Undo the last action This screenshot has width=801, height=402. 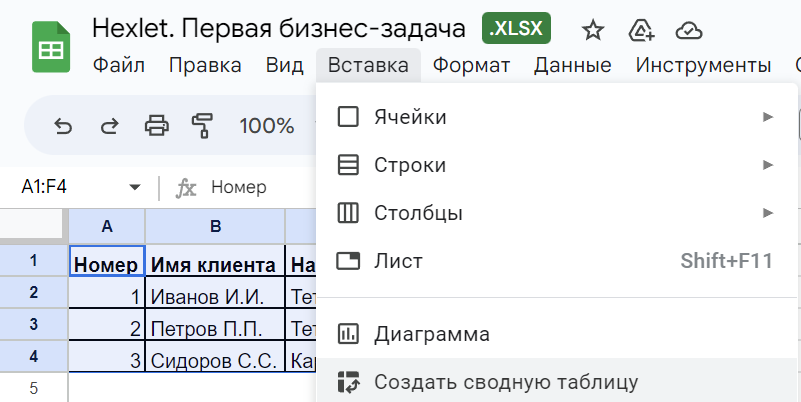[63, 126]
